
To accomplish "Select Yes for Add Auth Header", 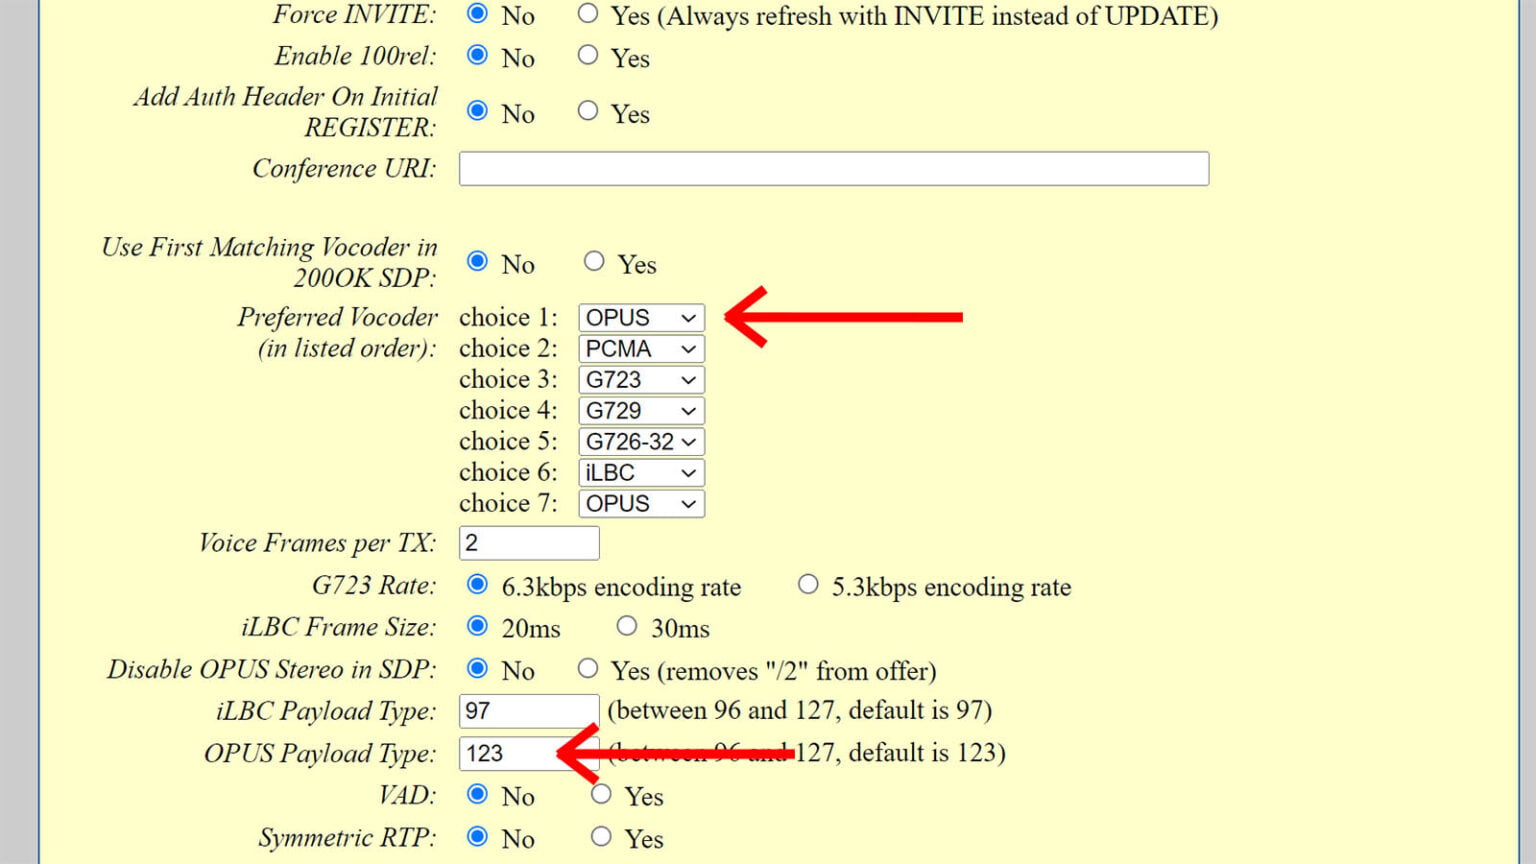I will coord(588,111).
